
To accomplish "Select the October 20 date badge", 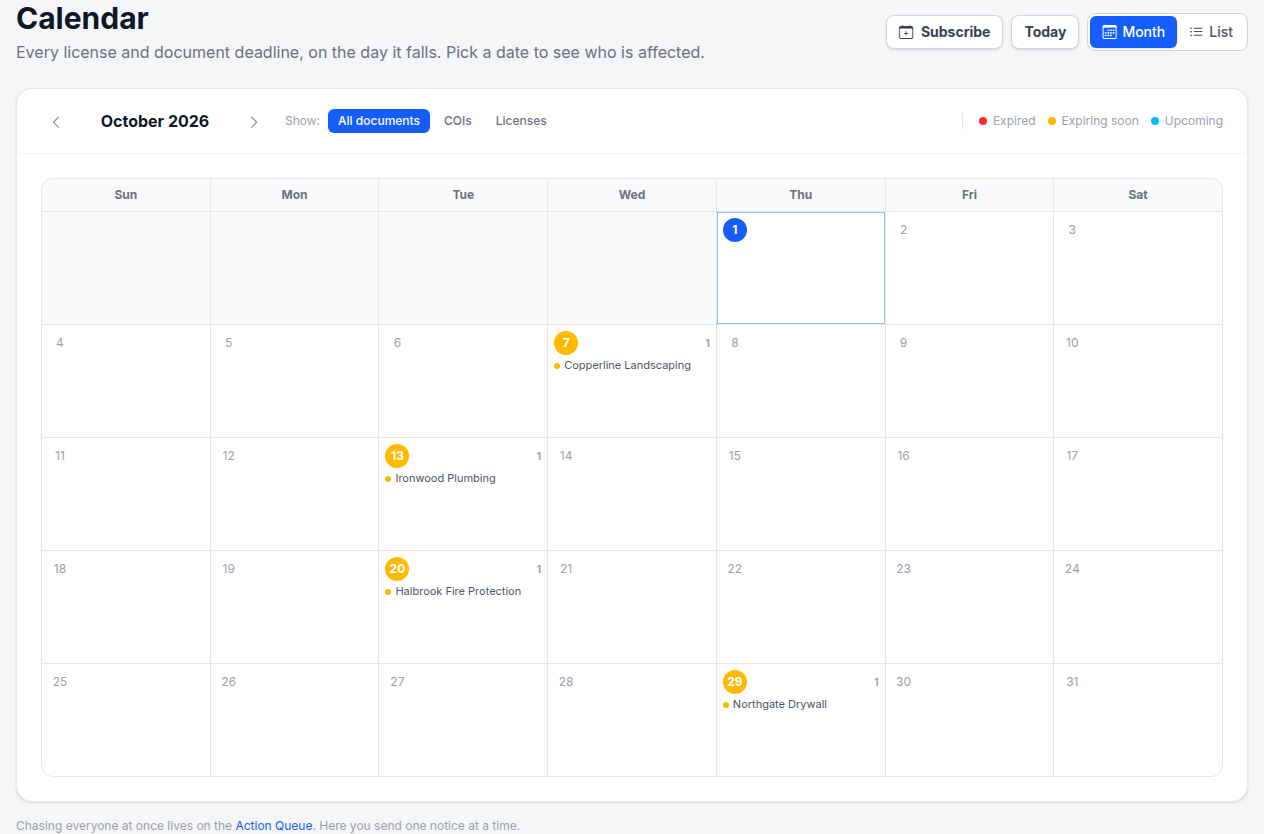I will pyautogui.click(x=397, y=569).
